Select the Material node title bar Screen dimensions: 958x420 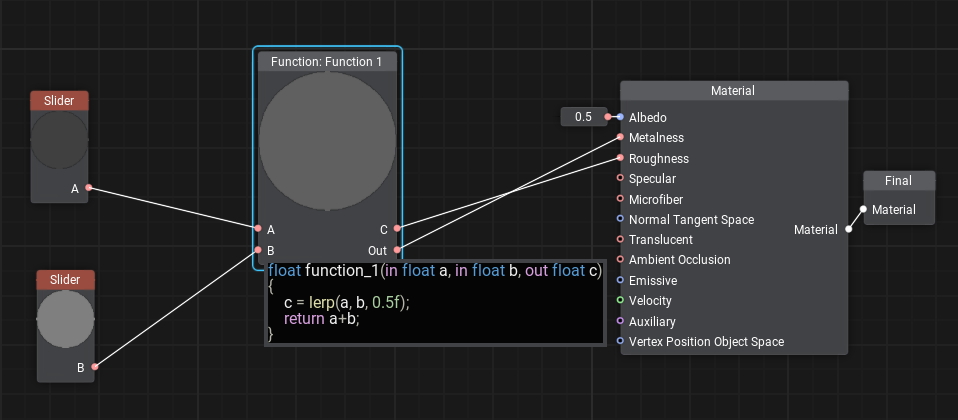coord(733,91)
